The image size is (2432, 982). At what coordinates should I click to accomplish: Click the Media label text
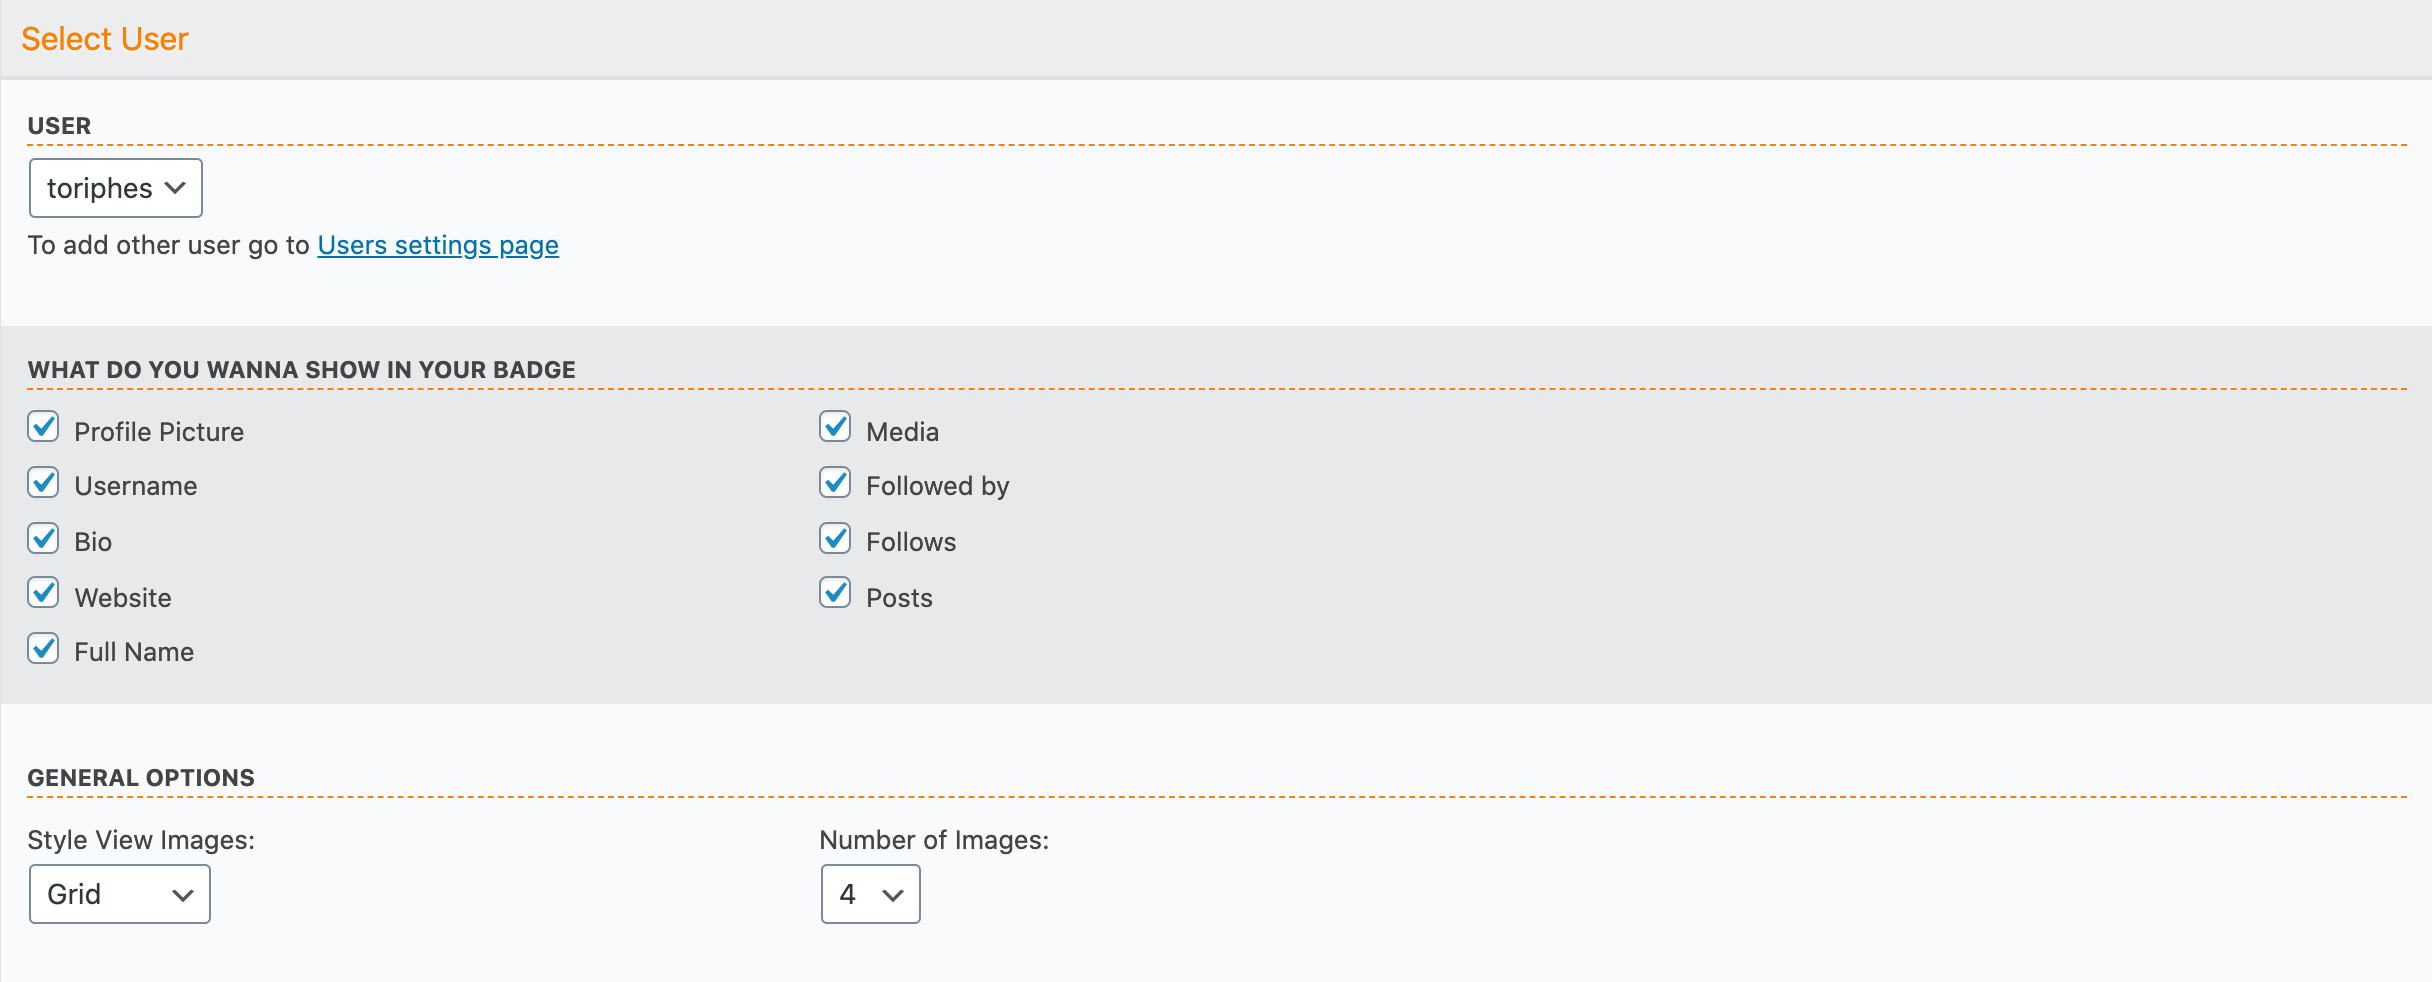point(902,432)
